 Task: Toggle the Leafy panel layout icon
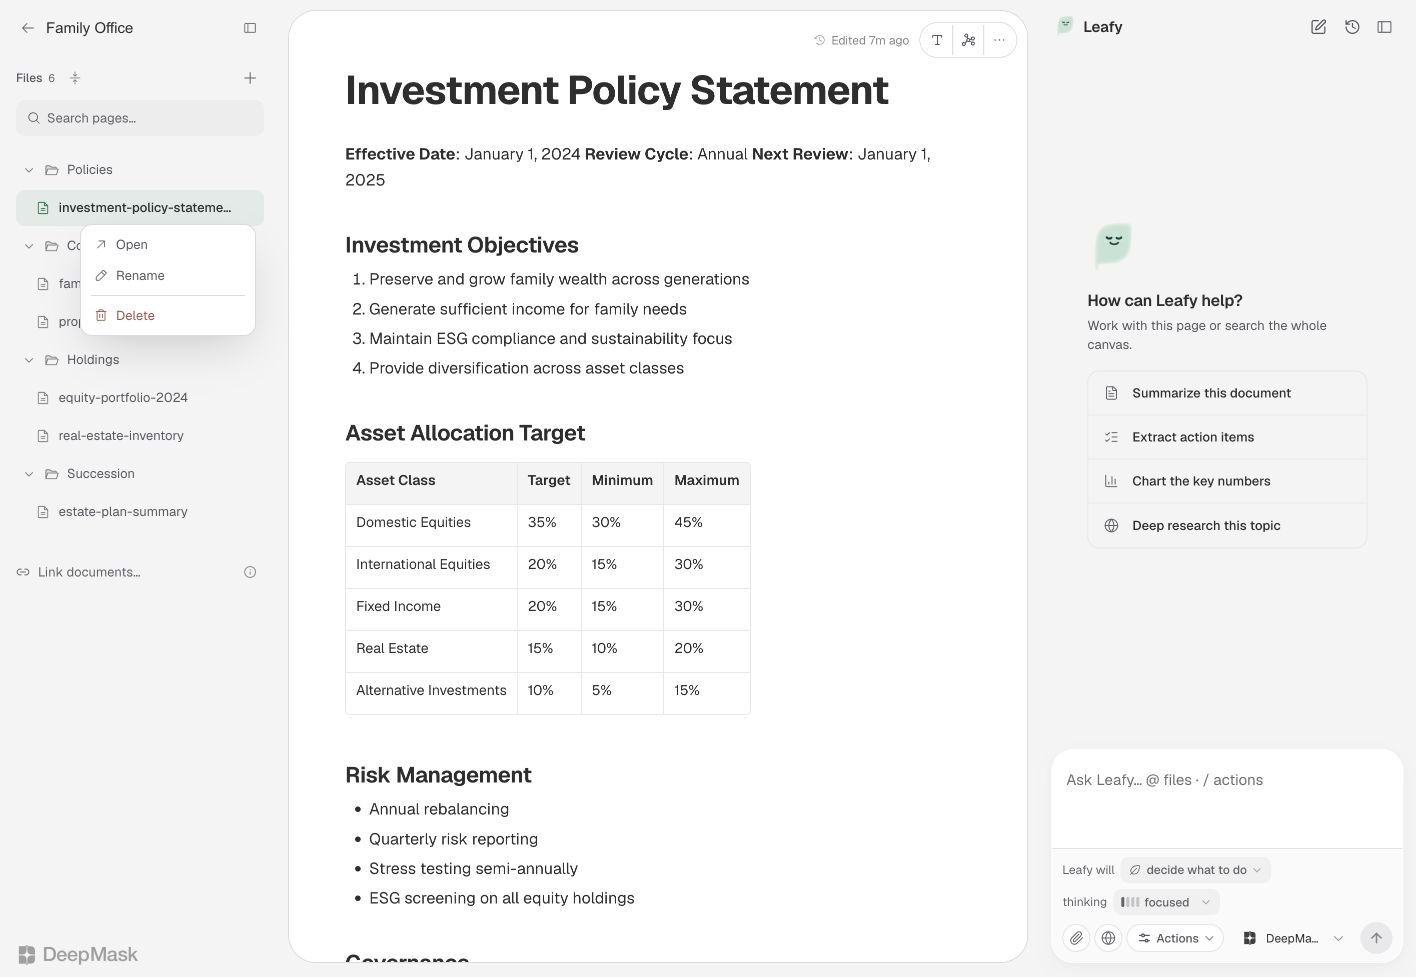pyautogui.click(x=1385, y=27)
